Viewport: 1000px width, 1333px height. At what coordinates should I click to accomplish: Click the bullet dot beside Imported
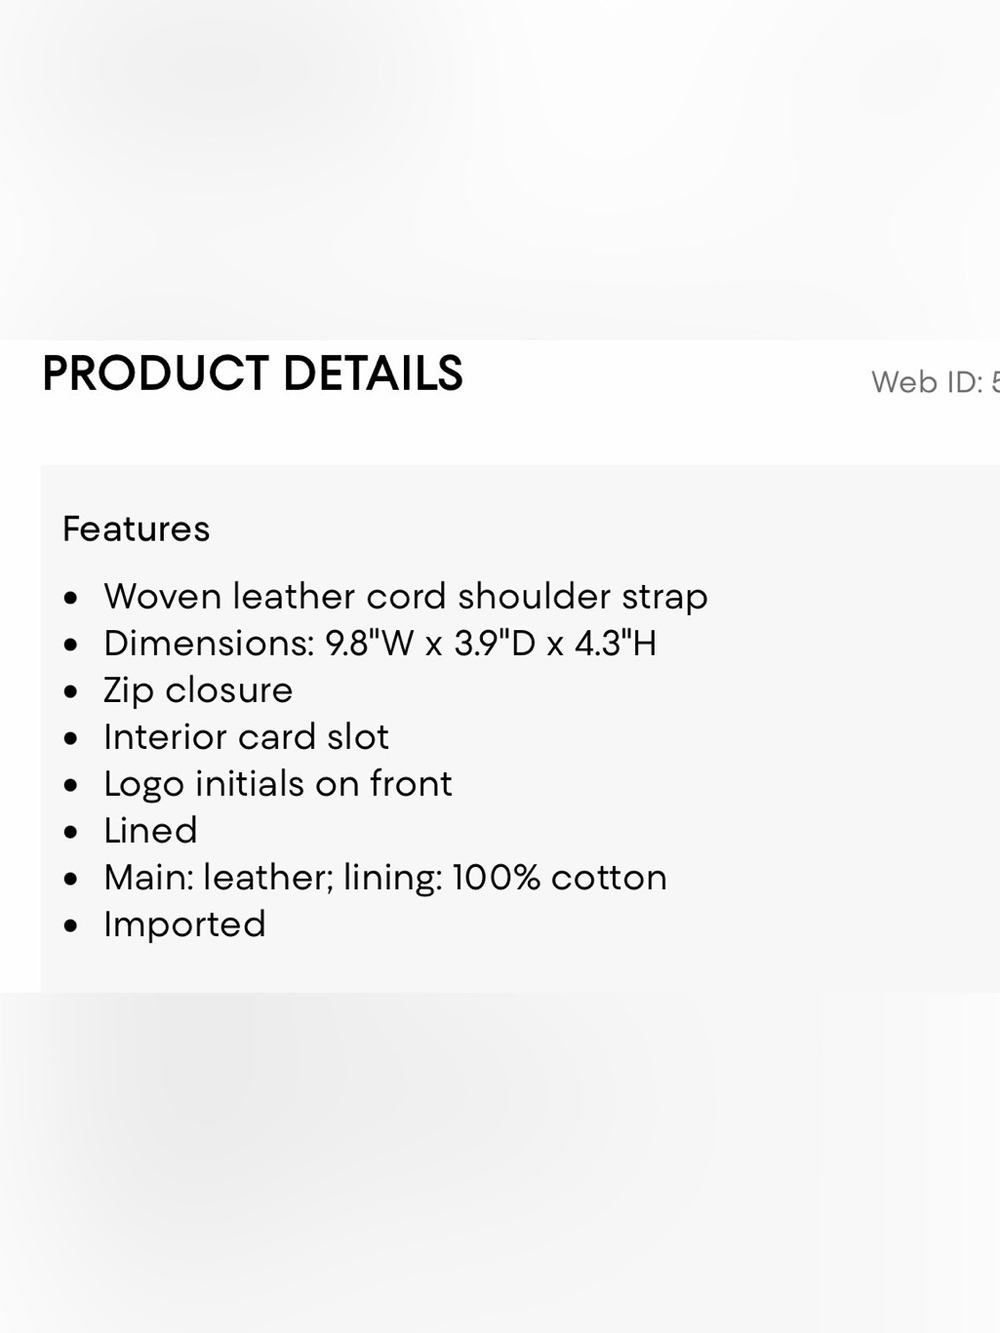[70, 928]
